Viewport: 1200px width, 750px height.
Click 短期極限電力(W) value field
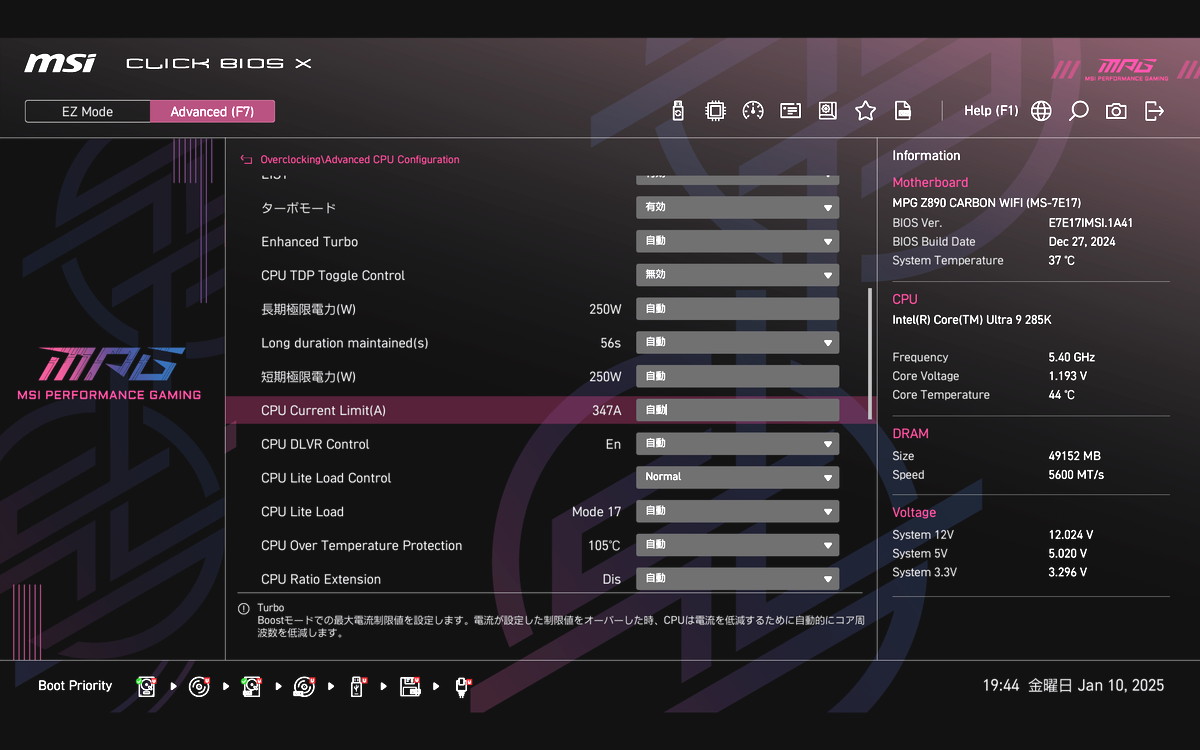click(x=738, y=377)
